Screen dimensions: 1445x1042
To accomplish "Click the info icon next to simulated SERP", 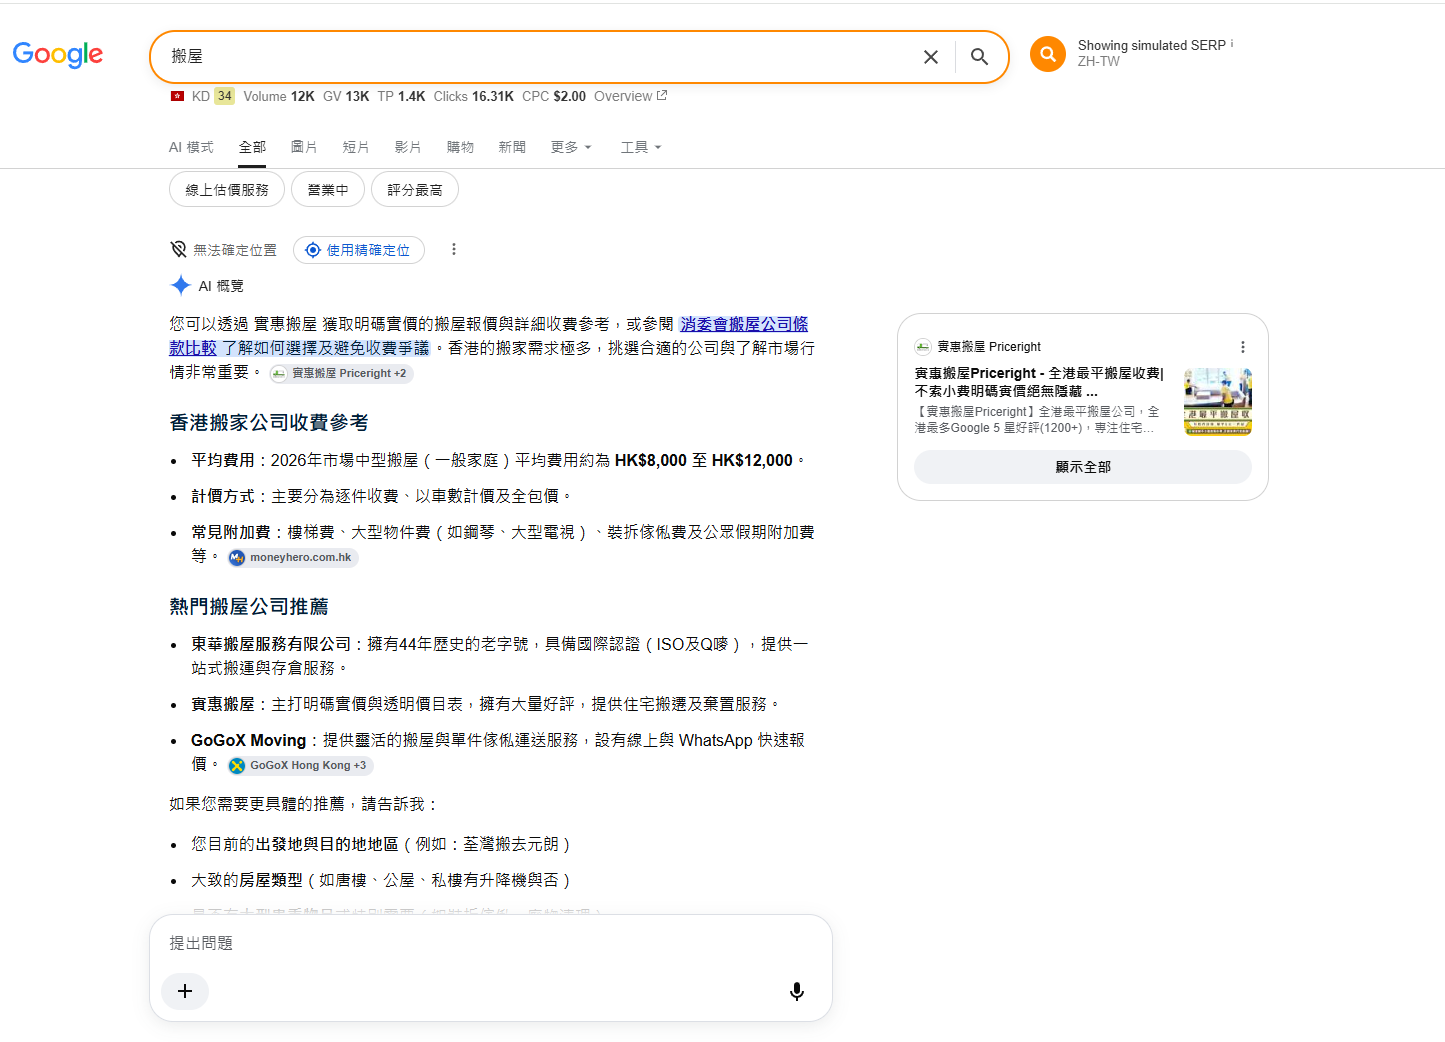I will tap(1232, 44).
